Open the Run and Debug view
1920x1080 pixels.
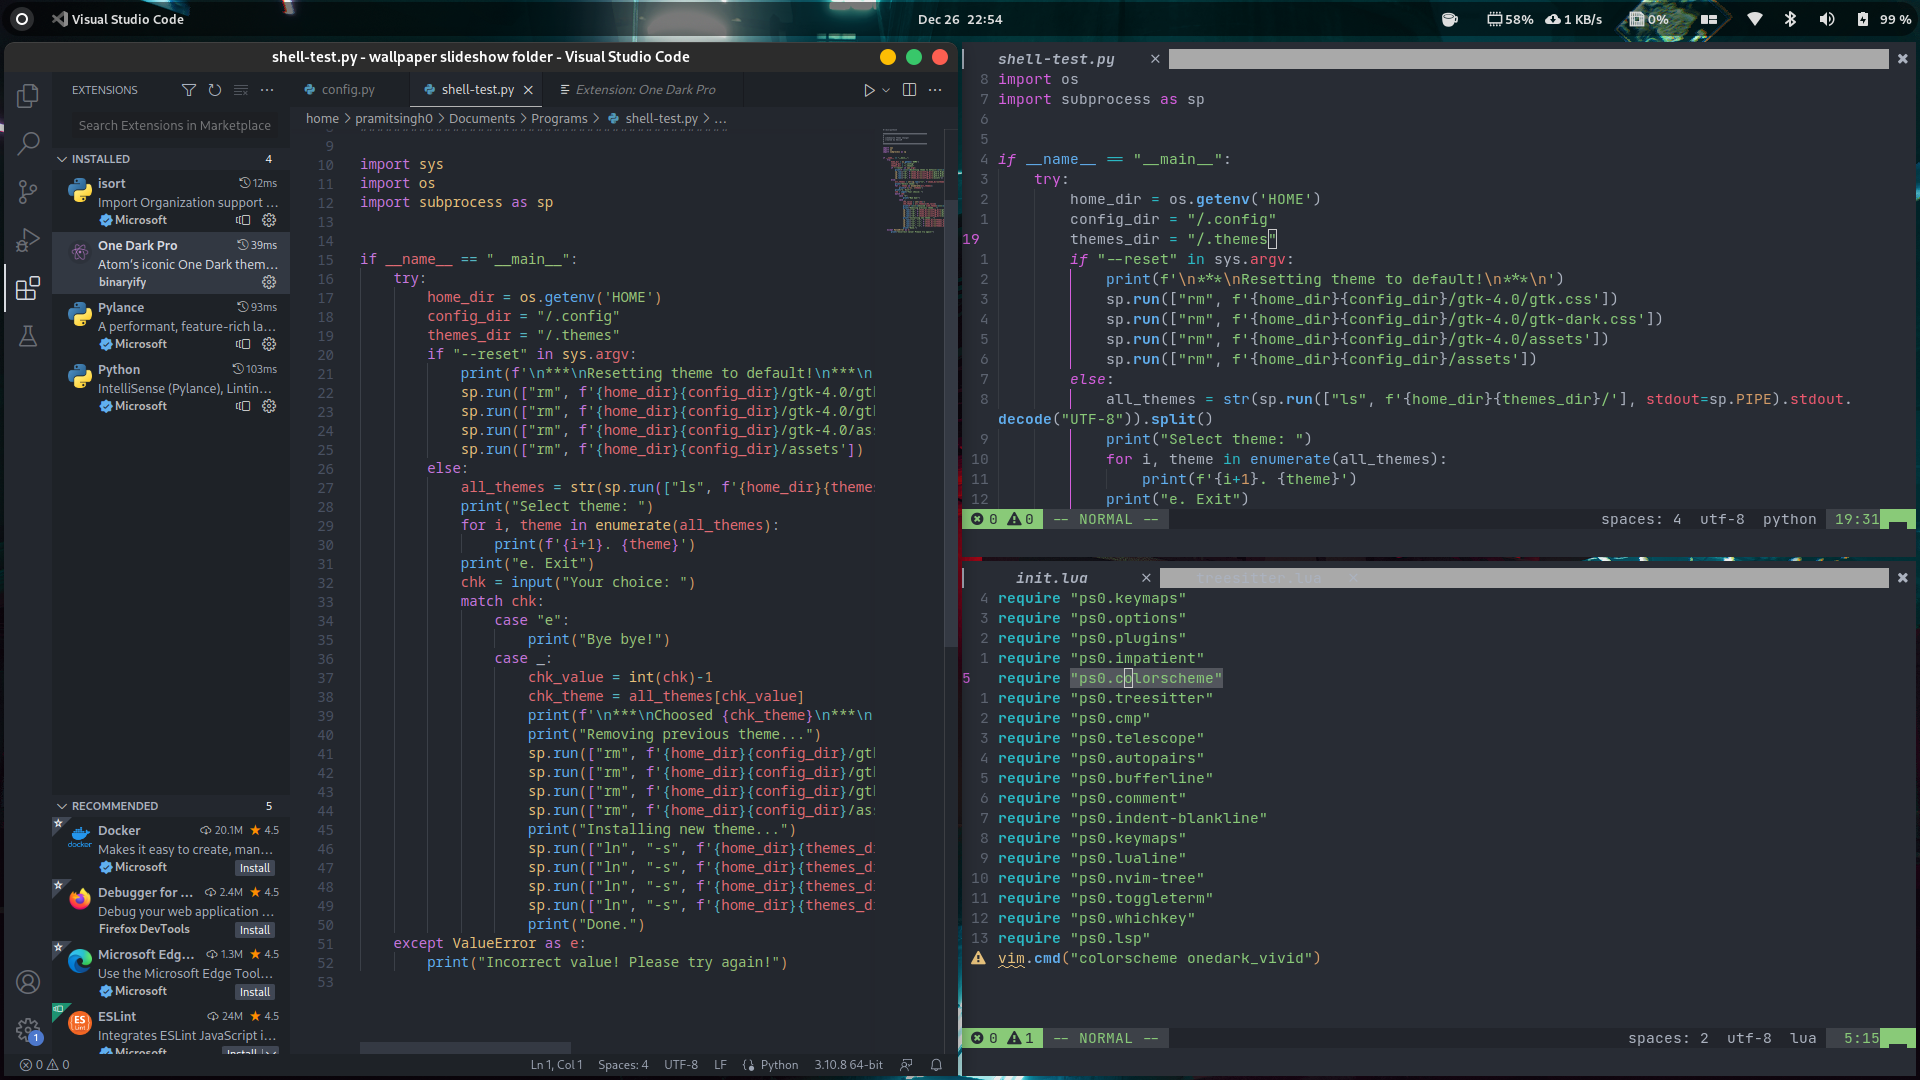(27, 240)
